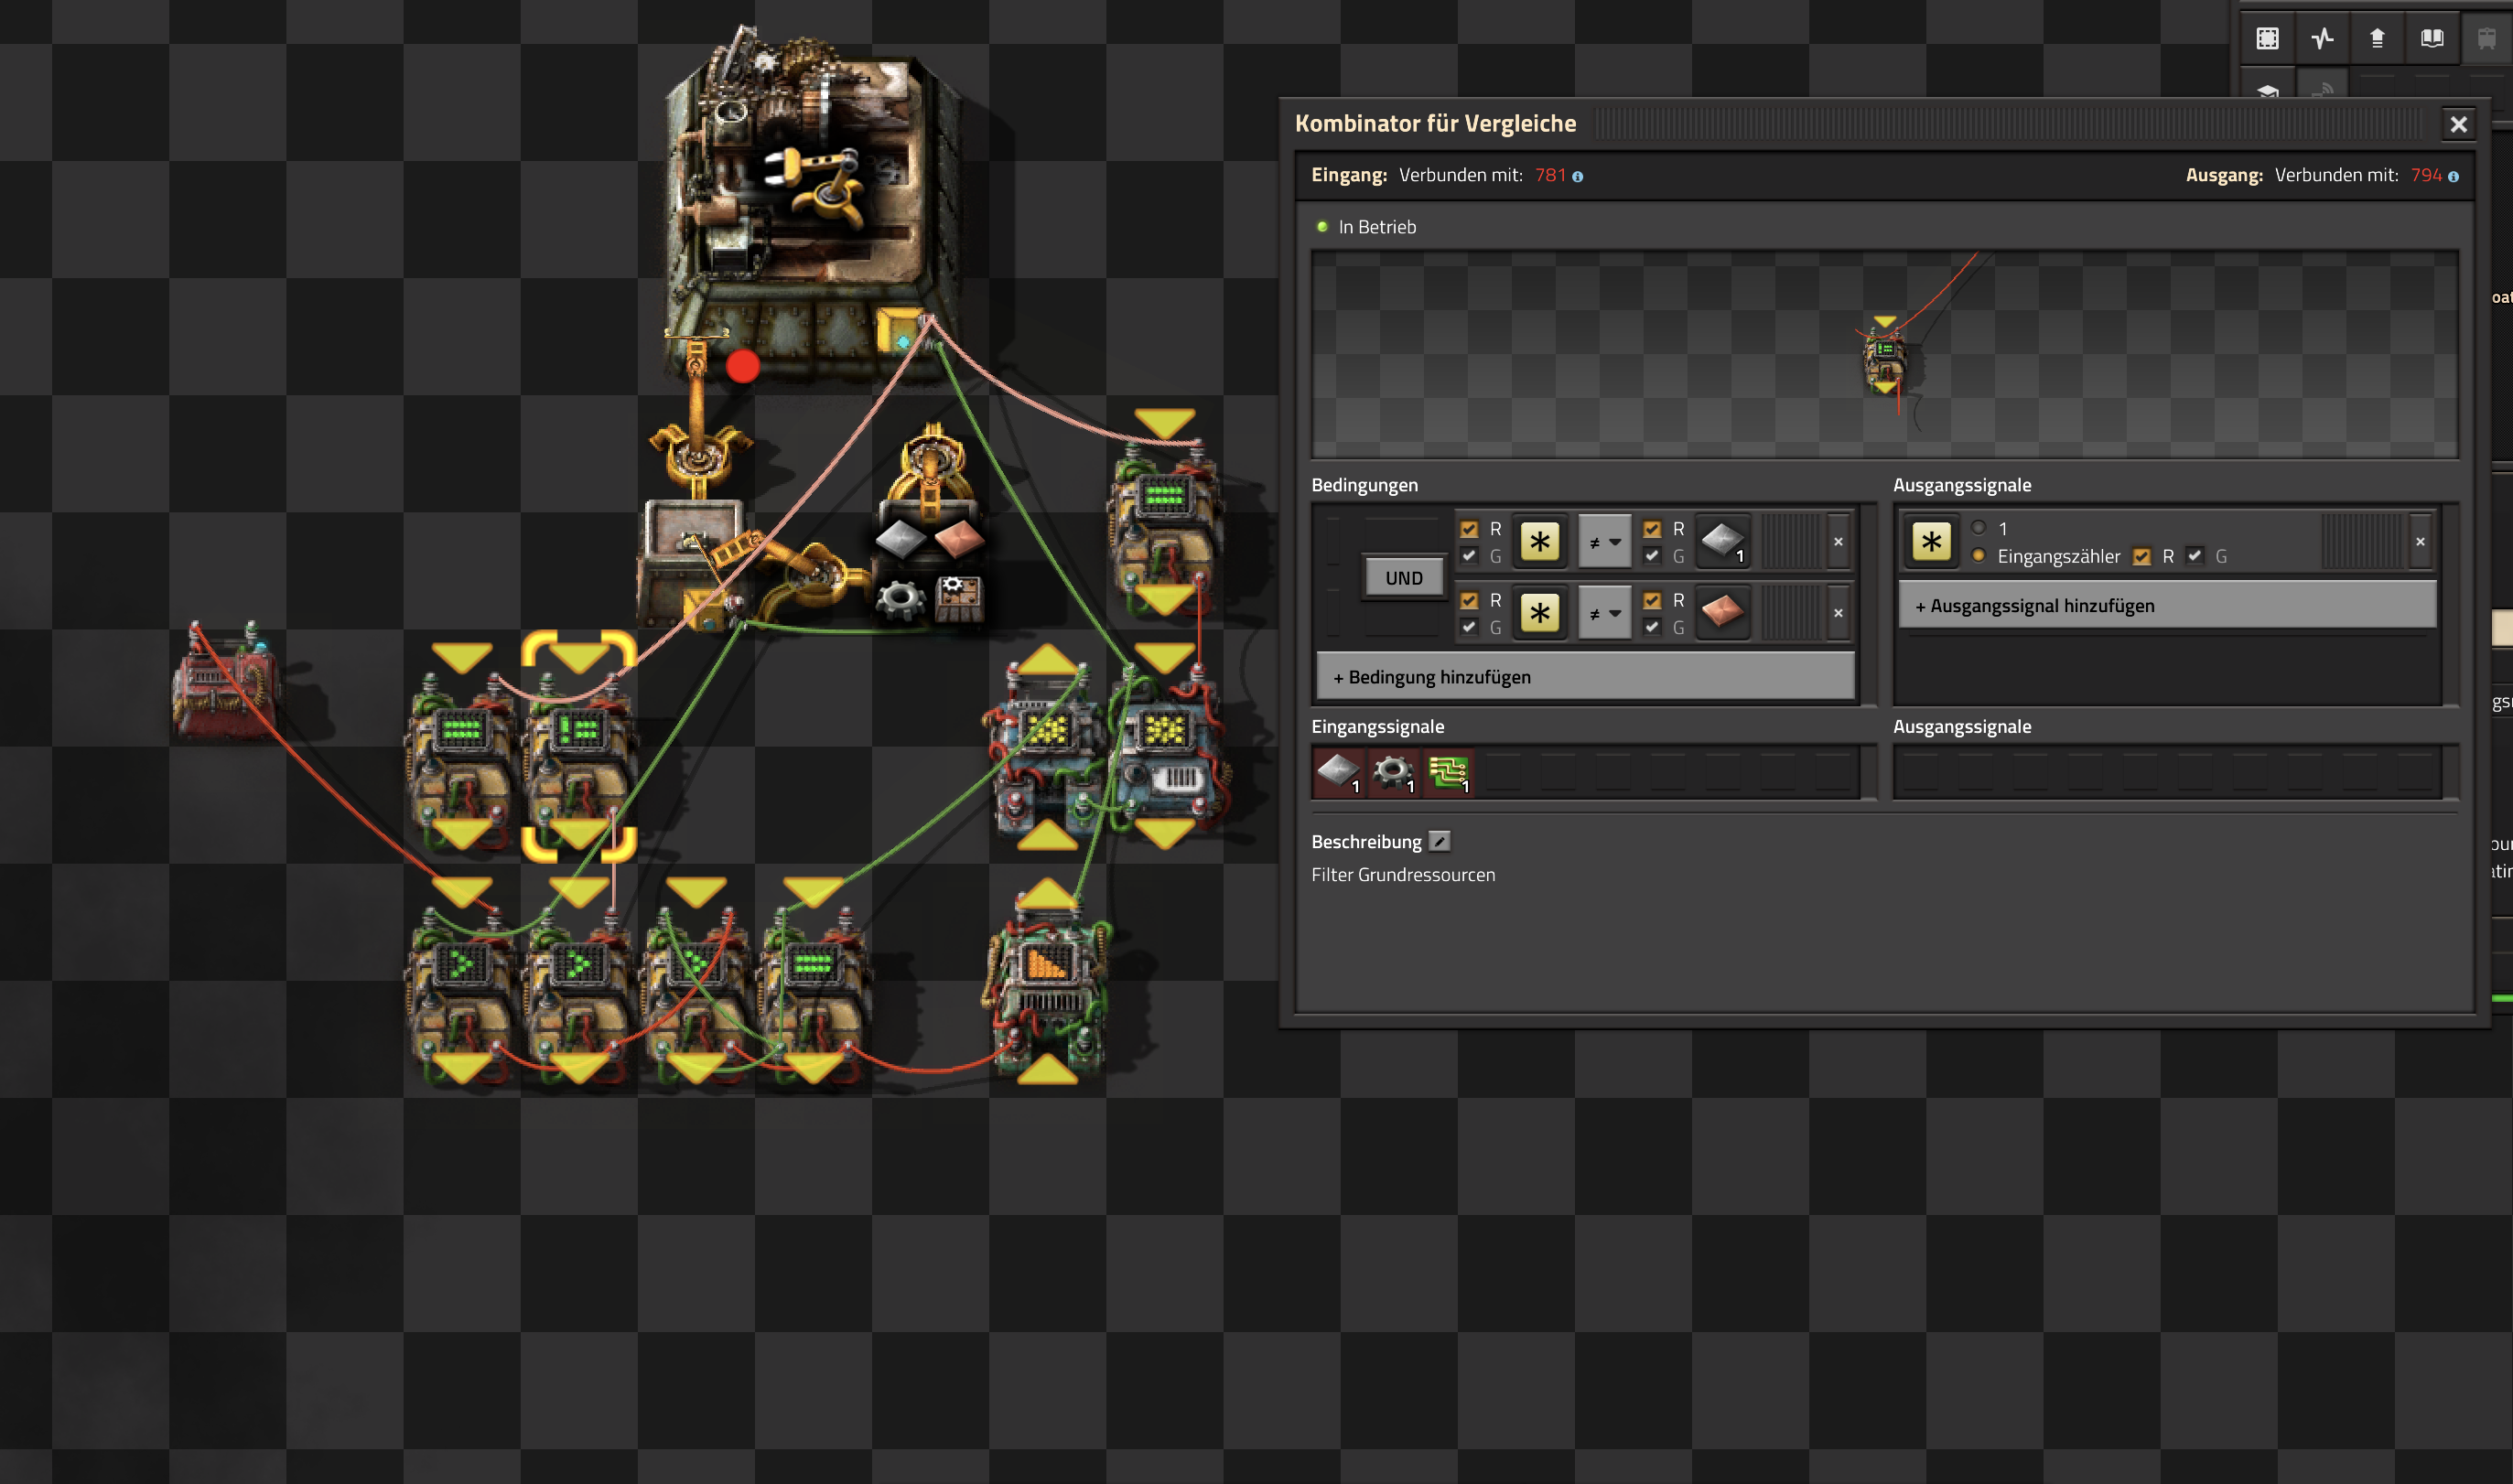The width and height of the screenshot is (2513, 1484).
Task: Select the Eingangszähler radio button
Action: [1979, 556]
